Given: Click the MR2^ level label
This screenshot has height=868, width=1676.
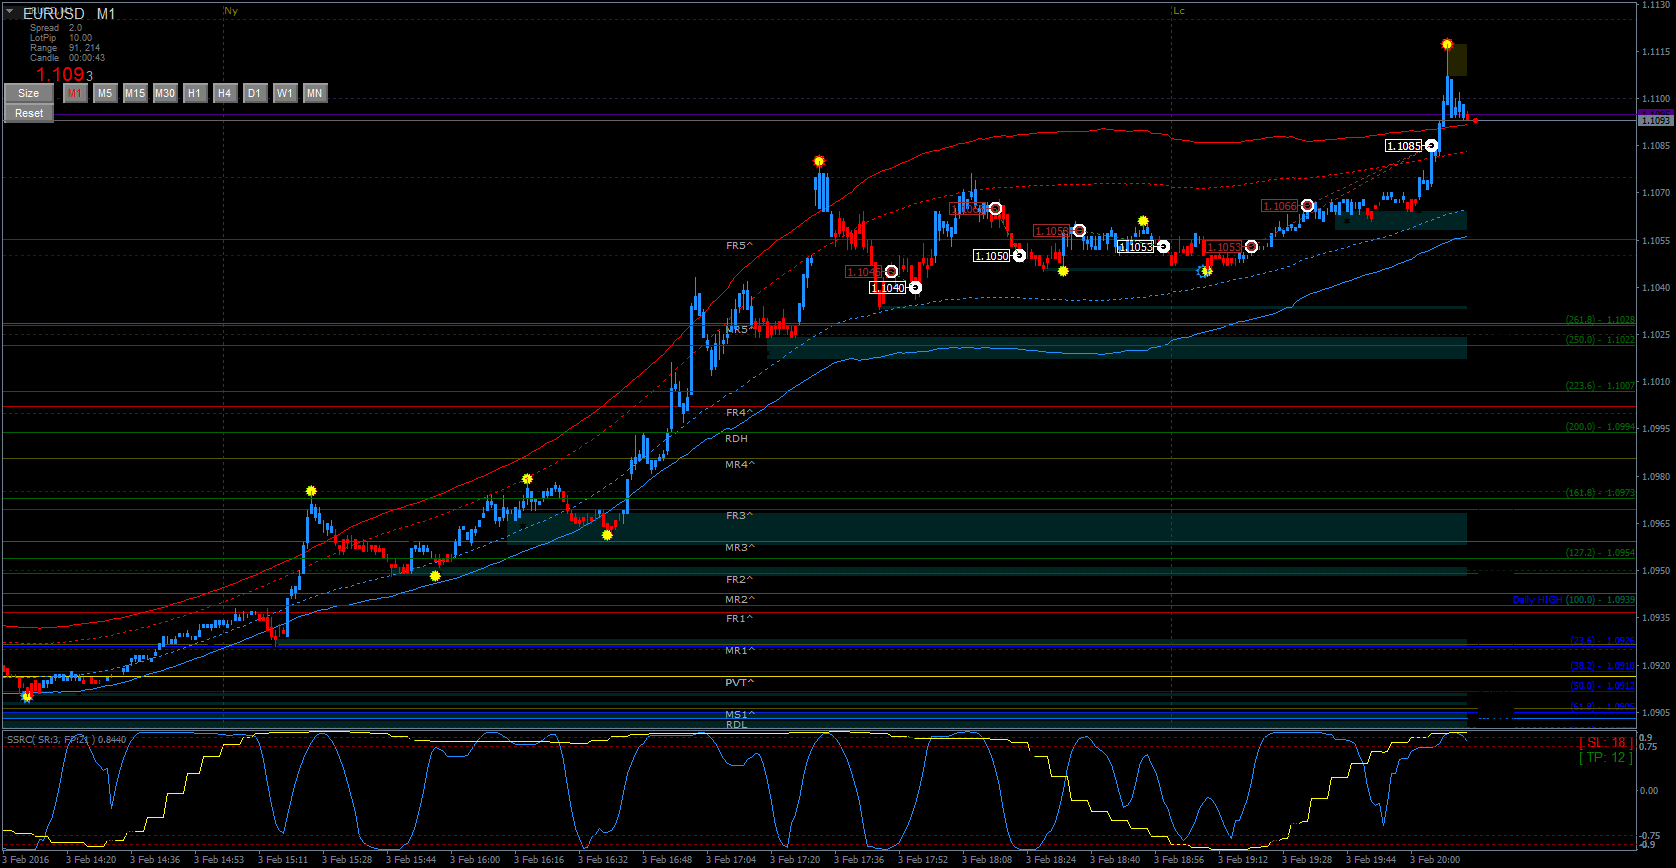Looking at the screenshot, I should pos(740,600).
